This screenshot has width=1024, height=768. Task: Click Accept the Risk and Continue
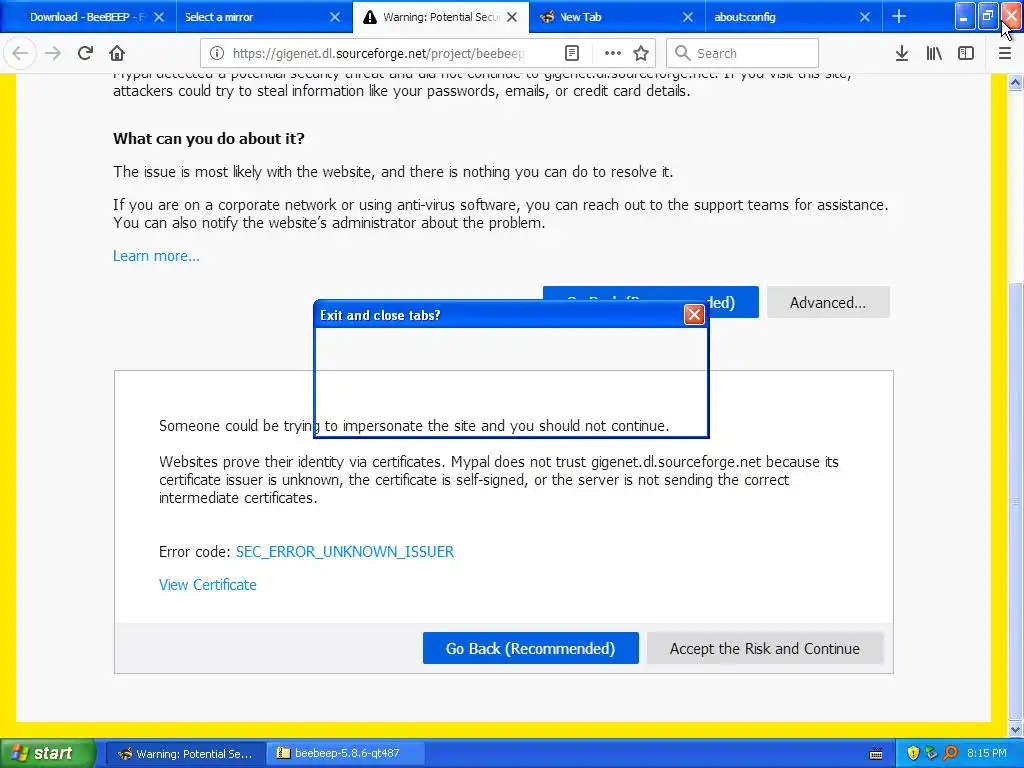tap(765, 648)
